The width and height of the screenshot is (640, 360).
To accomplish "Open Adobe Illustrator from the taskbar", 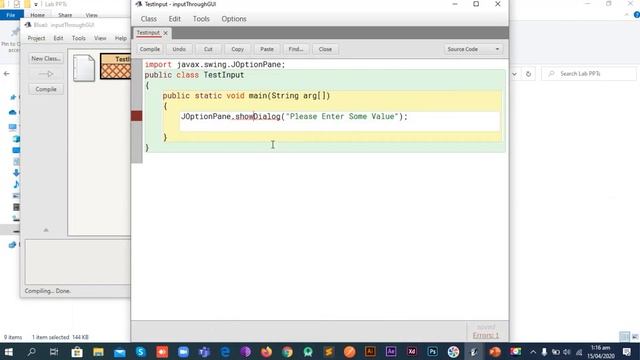I will [370, 351].
